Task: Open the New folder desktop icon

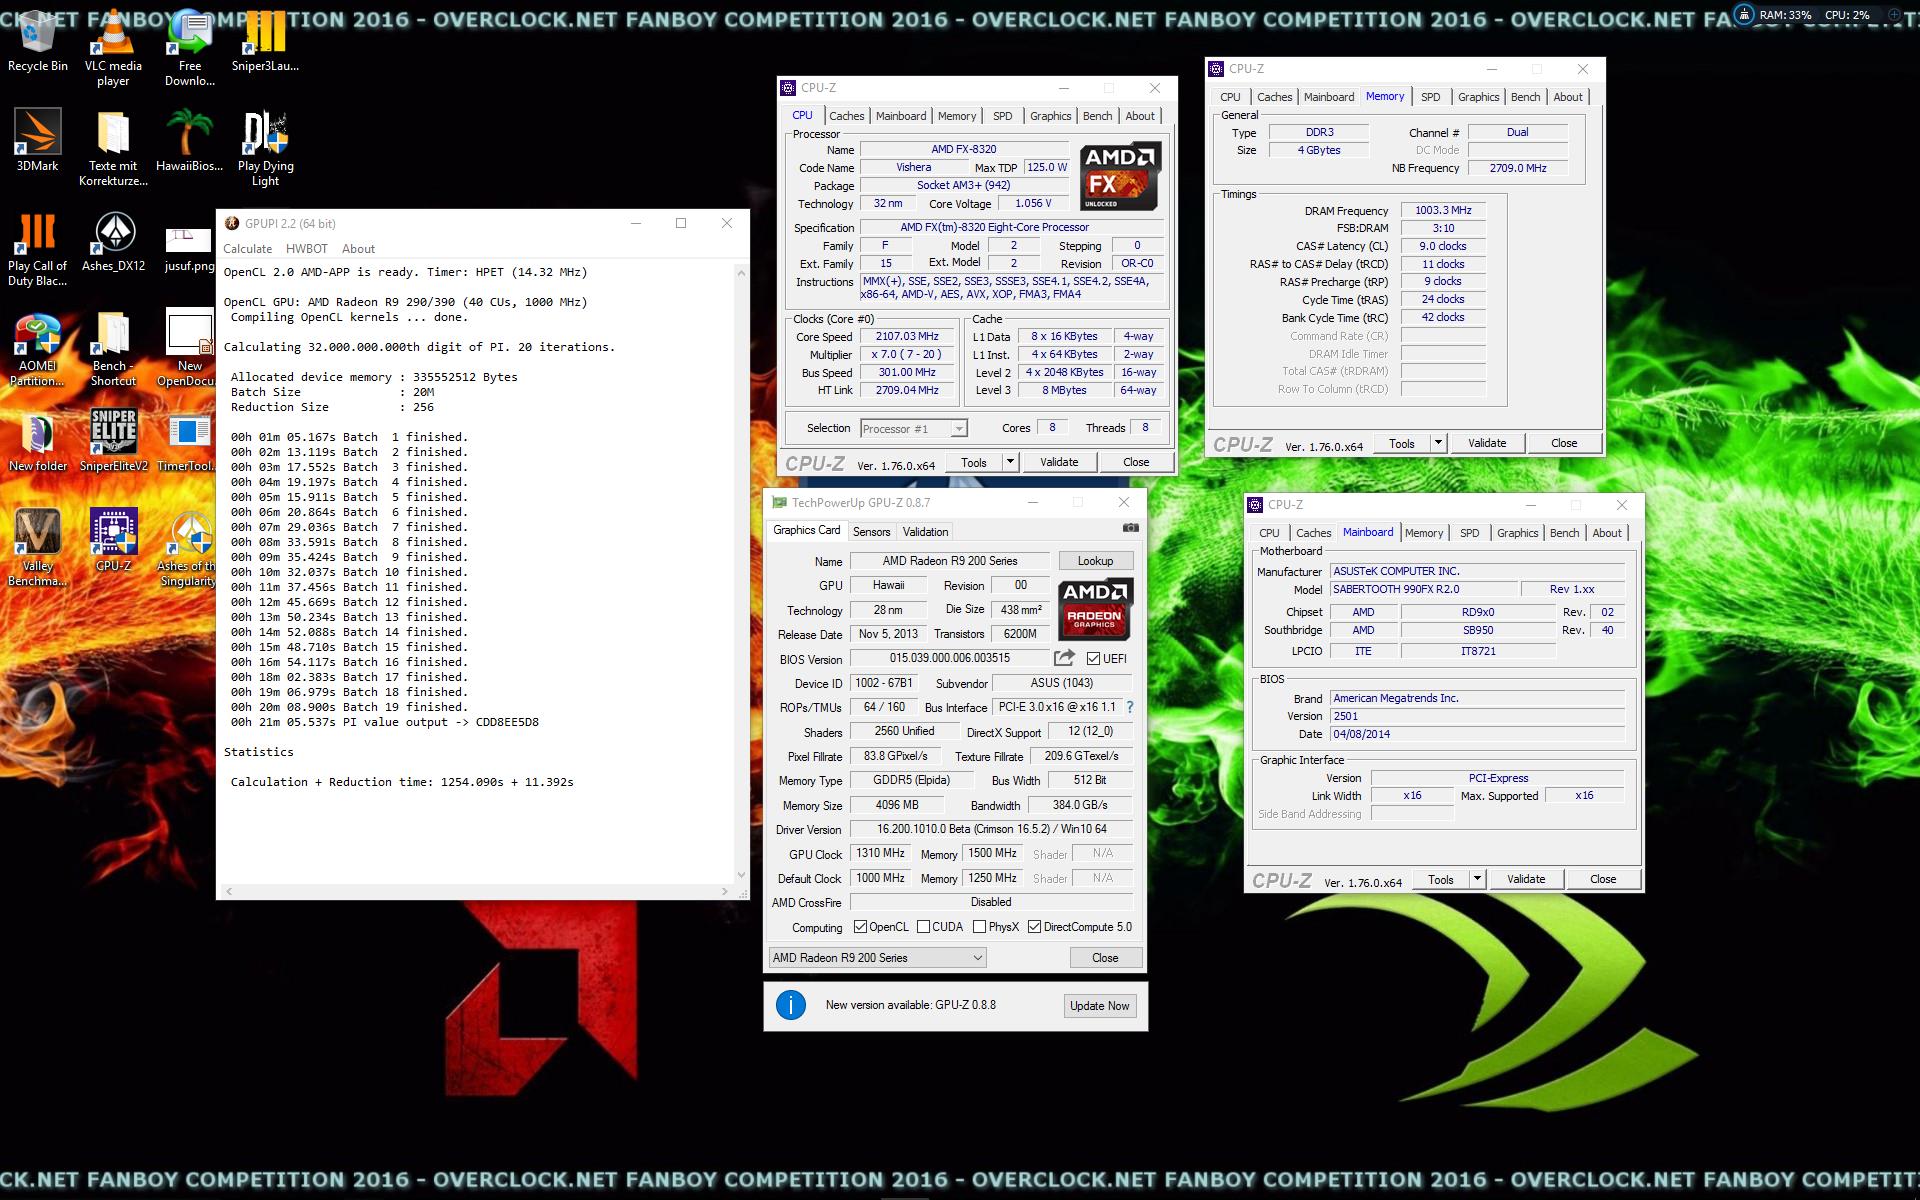Action: click(38, 440)
